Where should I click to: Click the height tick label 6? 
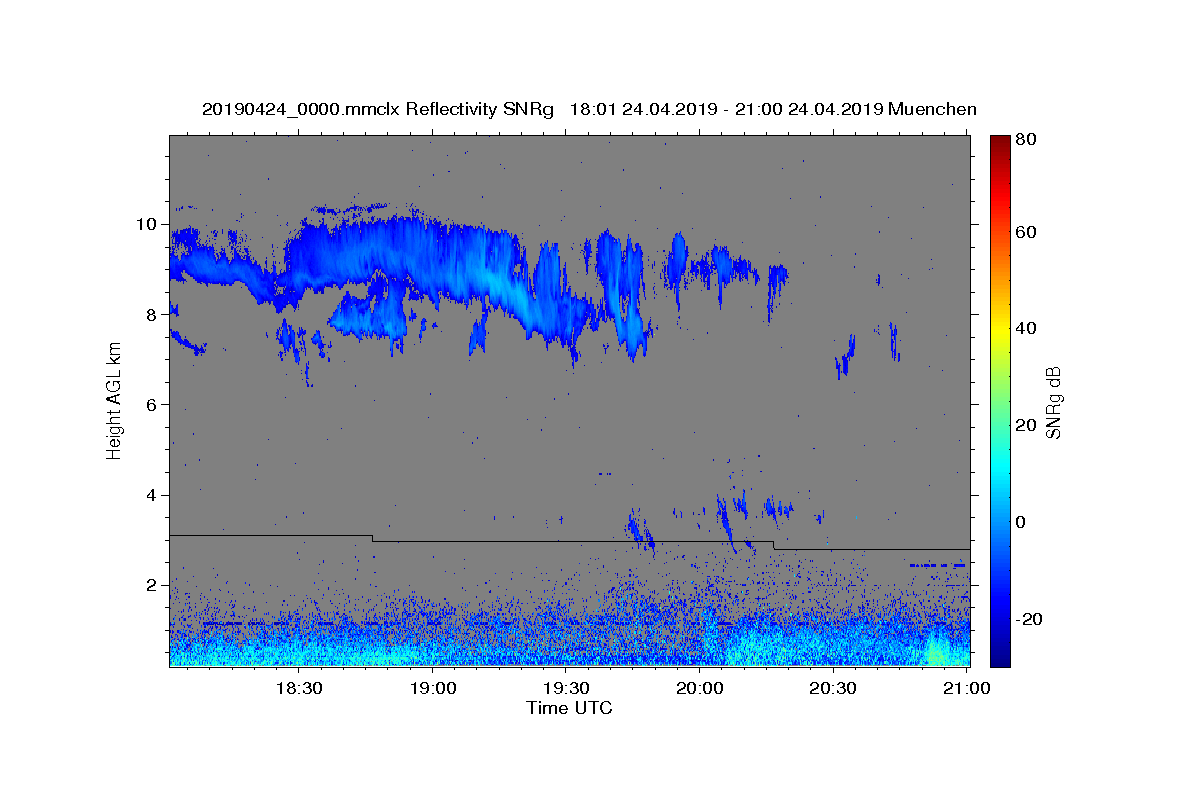tap(154, 405)
